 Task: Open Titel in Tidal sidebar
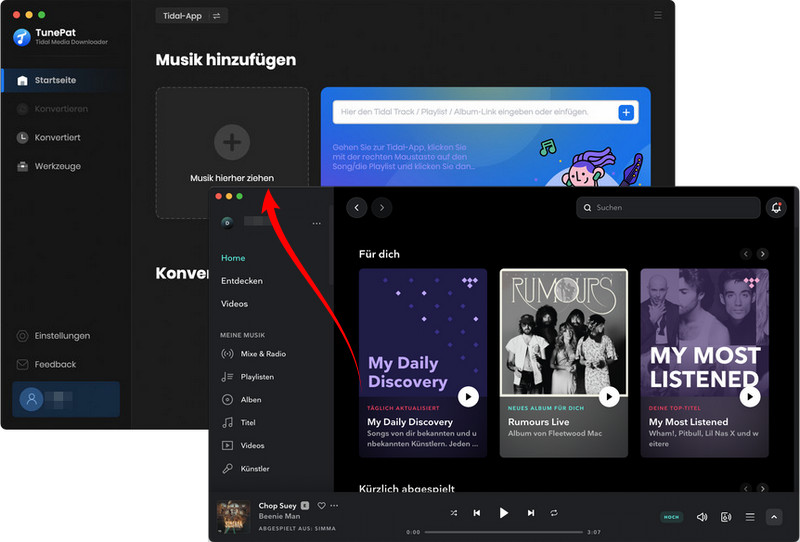point(238,423)
